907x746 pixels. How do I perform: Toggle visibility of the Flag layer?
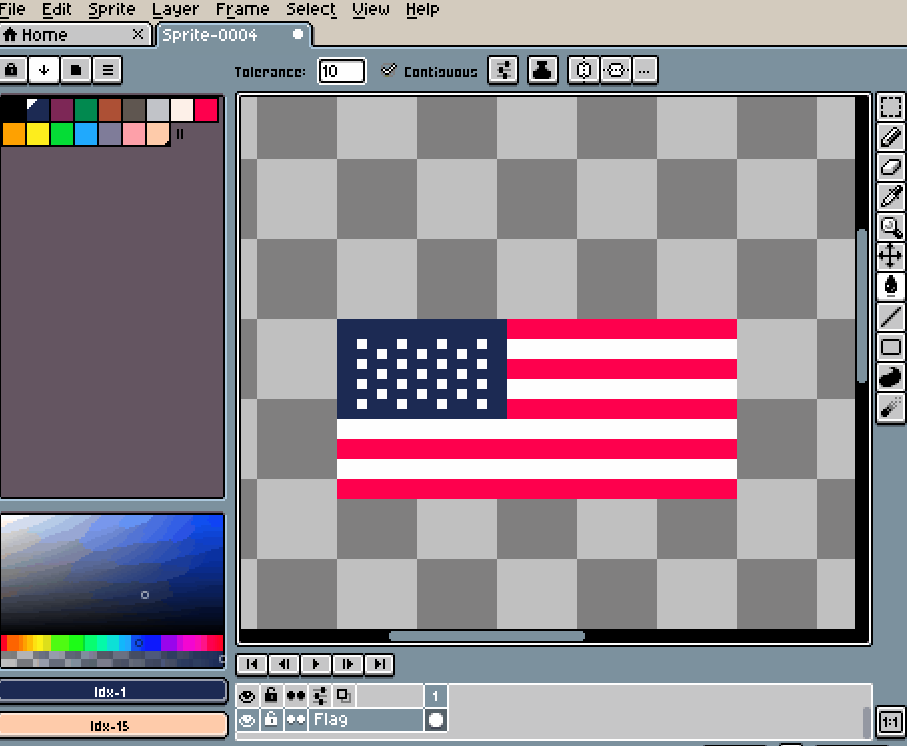click(248, 720)
